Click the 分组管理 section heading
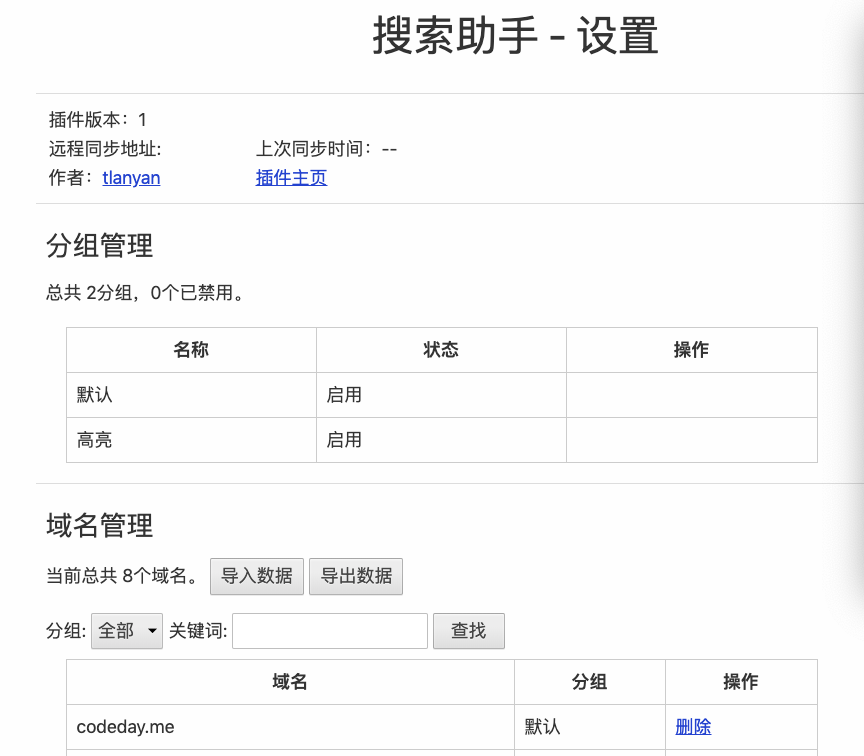The width and height of the screenshot is (864, 756). click(x=99, y=246)
